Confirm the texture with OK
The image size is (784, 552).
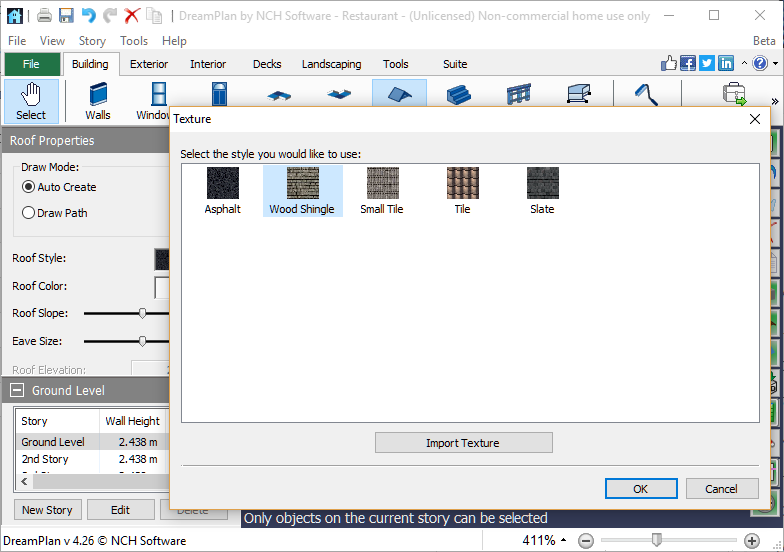coord(640,489)
